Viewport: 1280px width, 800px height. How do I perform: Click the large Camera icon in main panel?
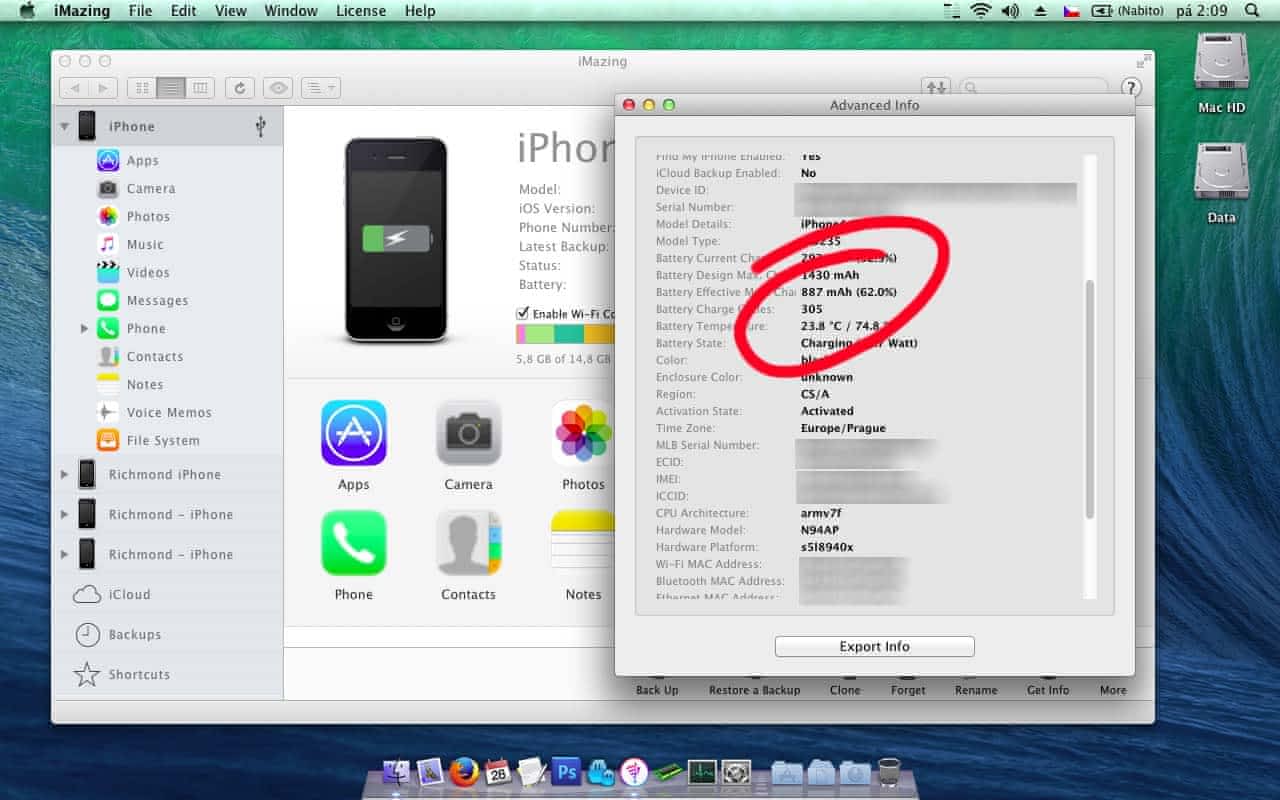[x=468, y=433]
